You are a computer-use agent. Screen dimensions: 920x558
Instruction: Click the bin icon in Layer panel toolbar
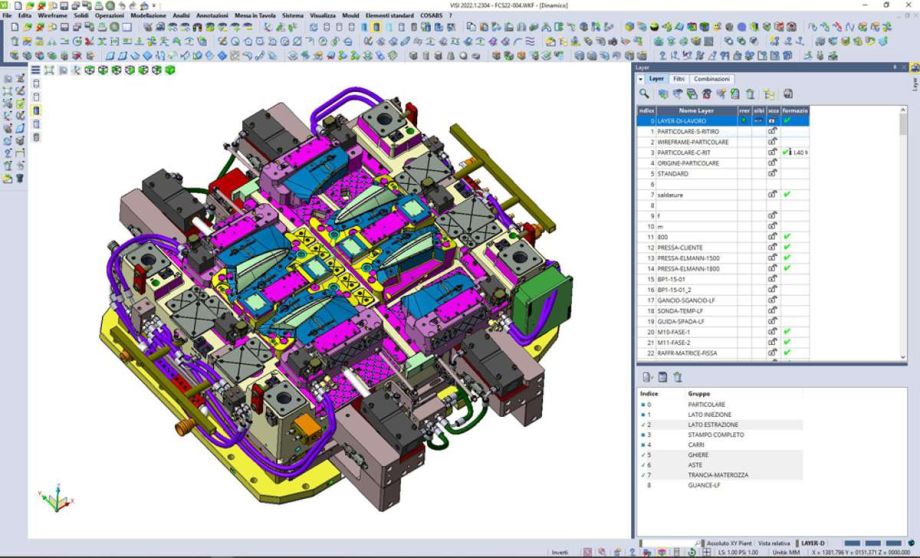750,94
